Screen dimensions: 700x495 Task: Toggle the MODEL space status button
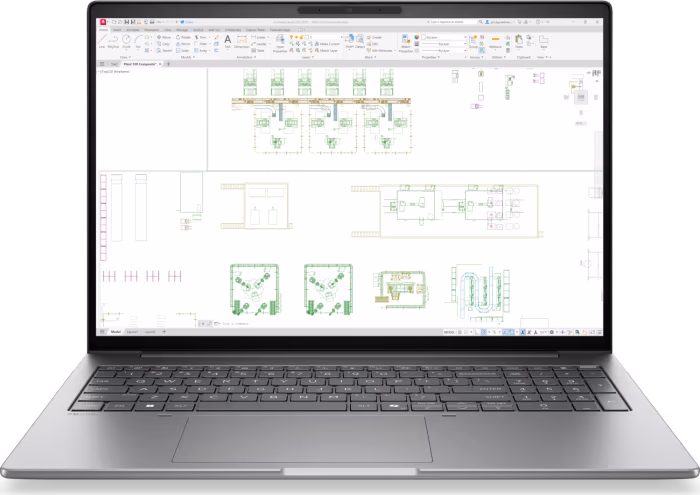449,332
